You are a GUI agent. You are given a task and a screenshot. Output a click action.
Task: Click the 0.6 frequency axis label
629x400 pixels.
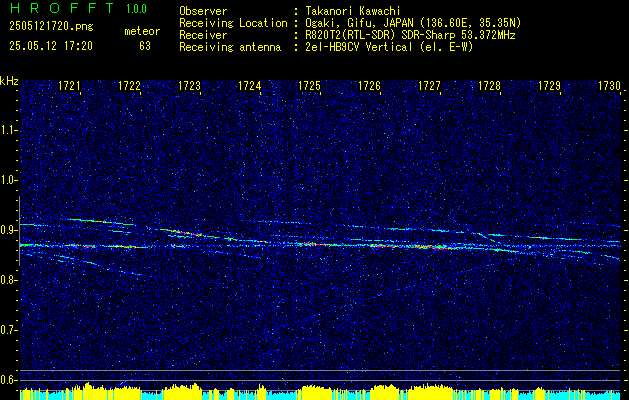pos(7,380)
